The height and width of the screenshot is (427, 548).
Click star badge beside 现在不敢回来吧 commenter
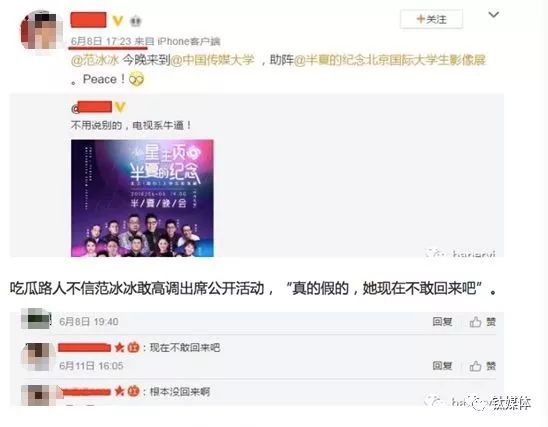coord(120,347)
